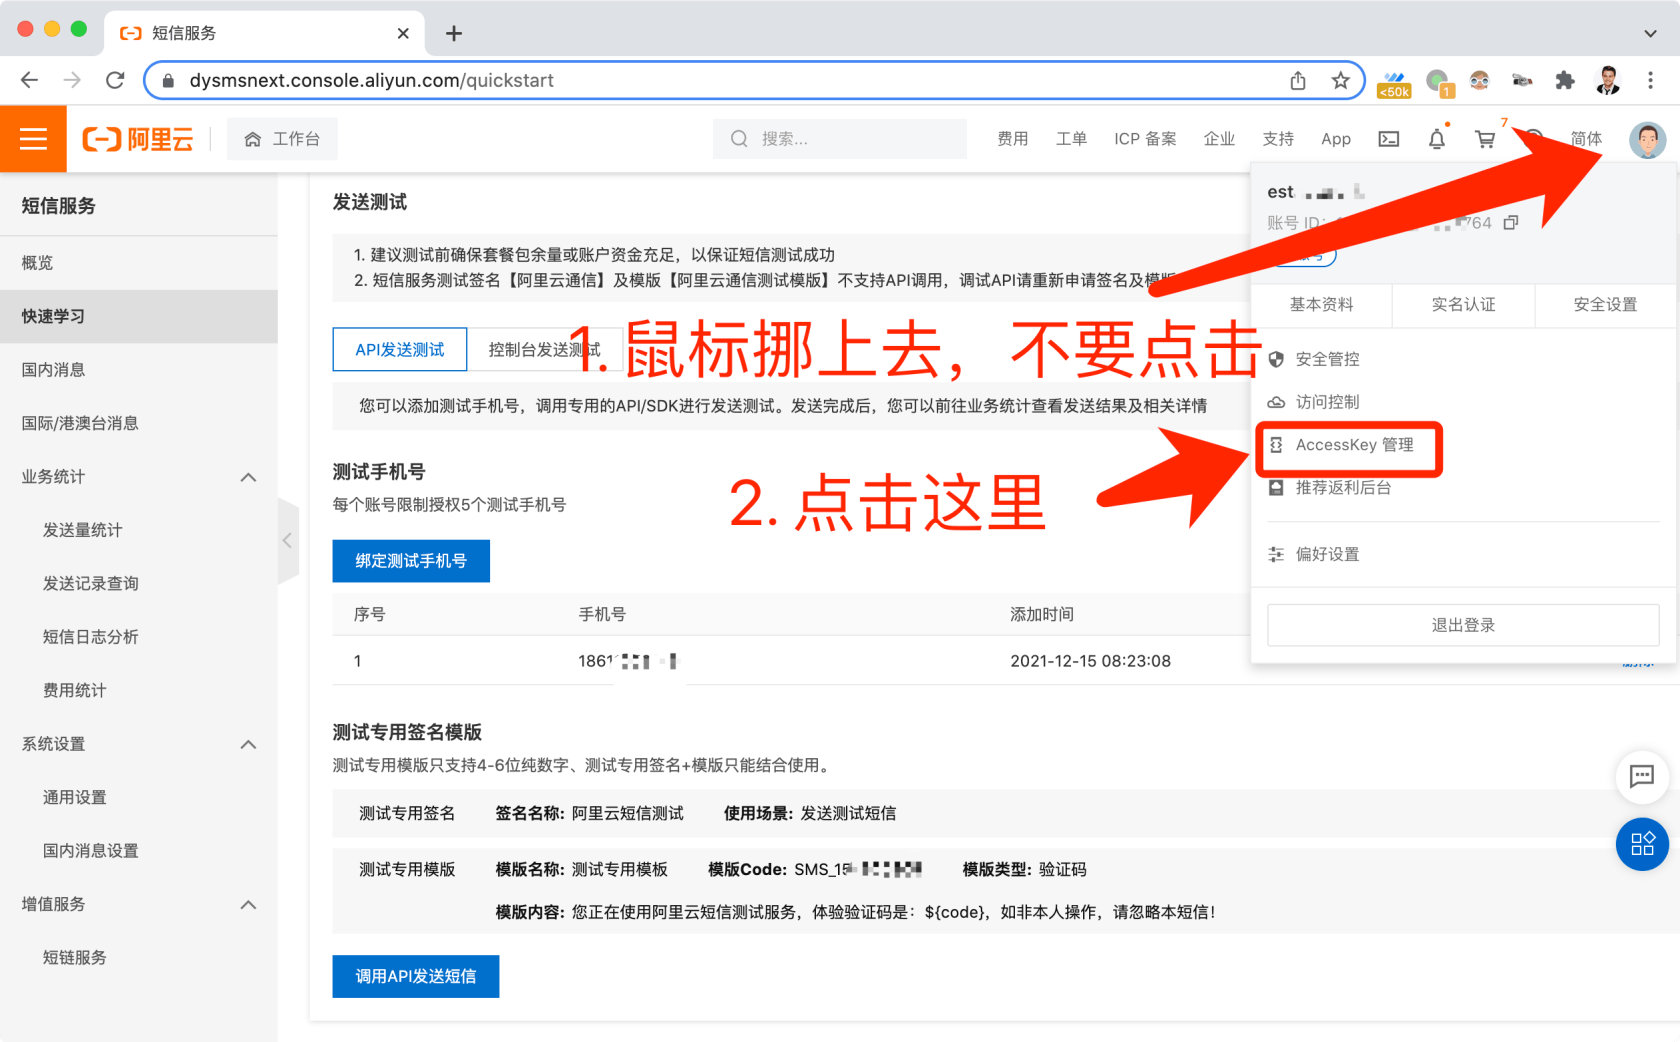Reload the page in browser
1680x1042 pixels.
[115, 80]
